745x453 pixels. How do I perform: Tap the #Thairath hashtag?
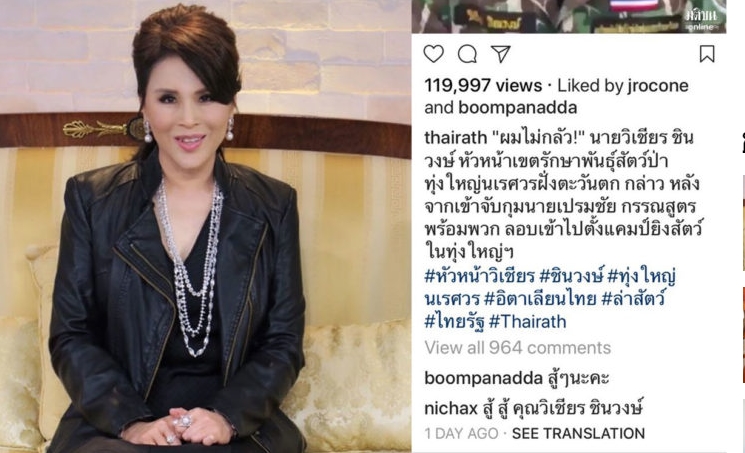point(527,322)
